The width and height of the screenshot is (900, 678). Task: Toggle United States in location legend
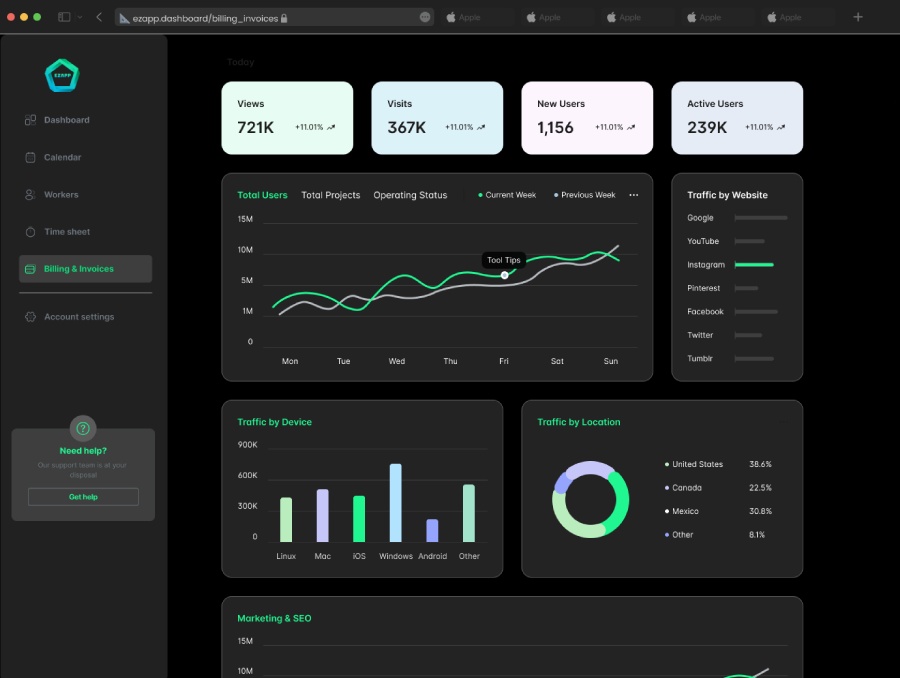tap(696, 464)
